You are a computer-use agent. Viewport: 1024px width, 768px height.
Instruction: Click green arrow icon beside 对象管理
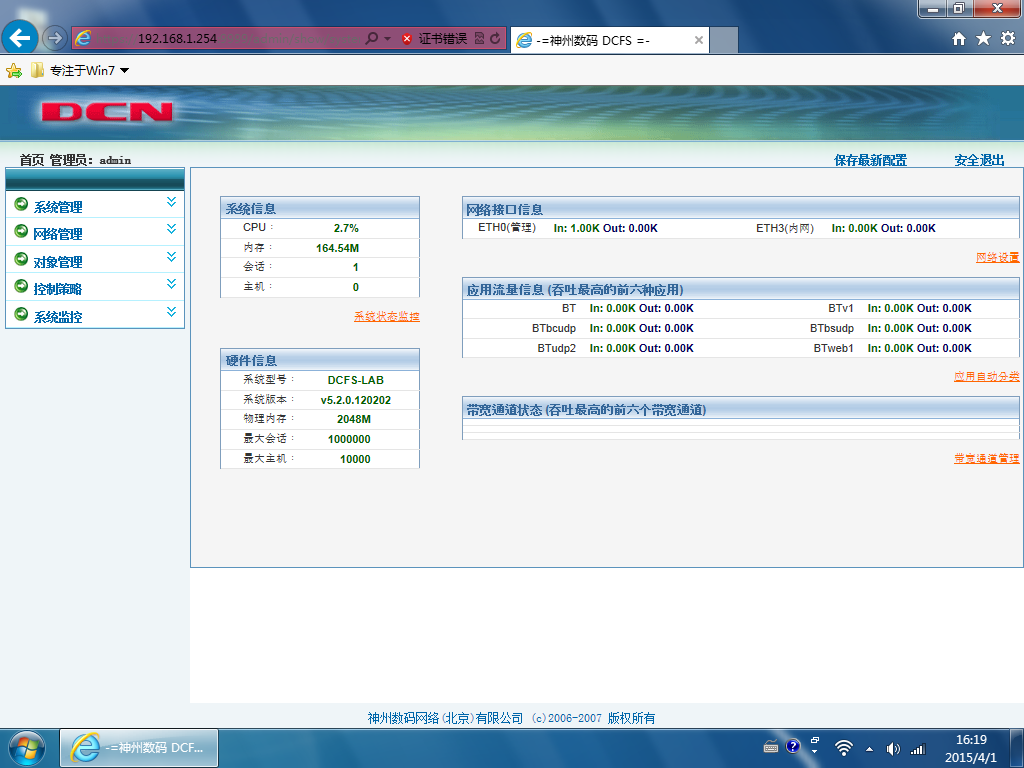click(x=21, y=259)
